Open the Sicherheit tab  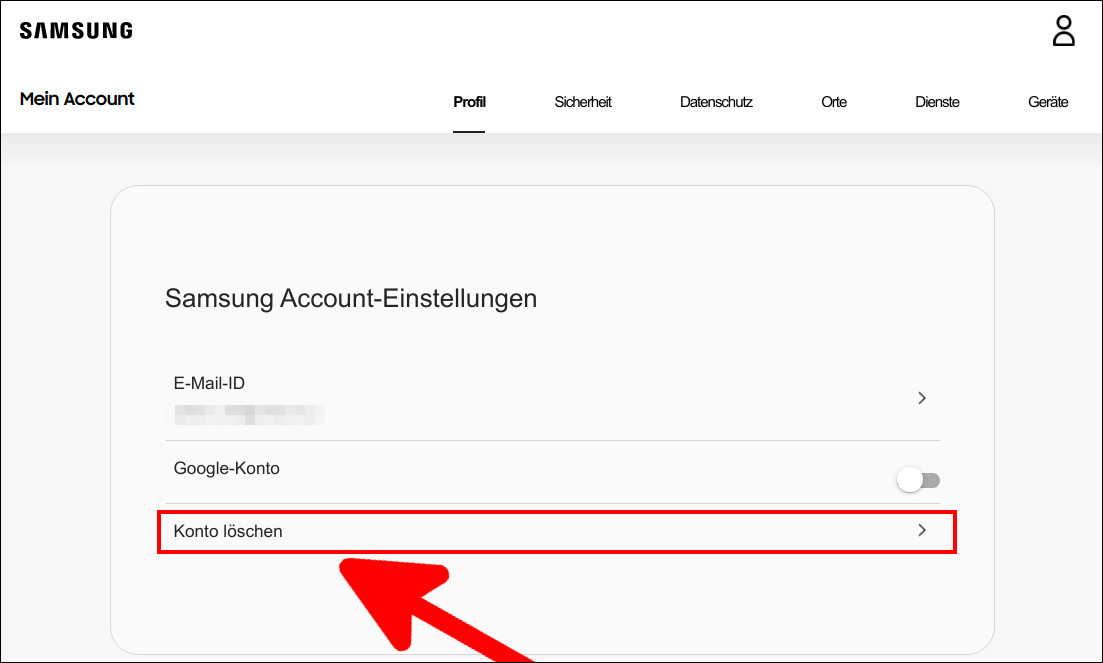[x=582, y=102]
